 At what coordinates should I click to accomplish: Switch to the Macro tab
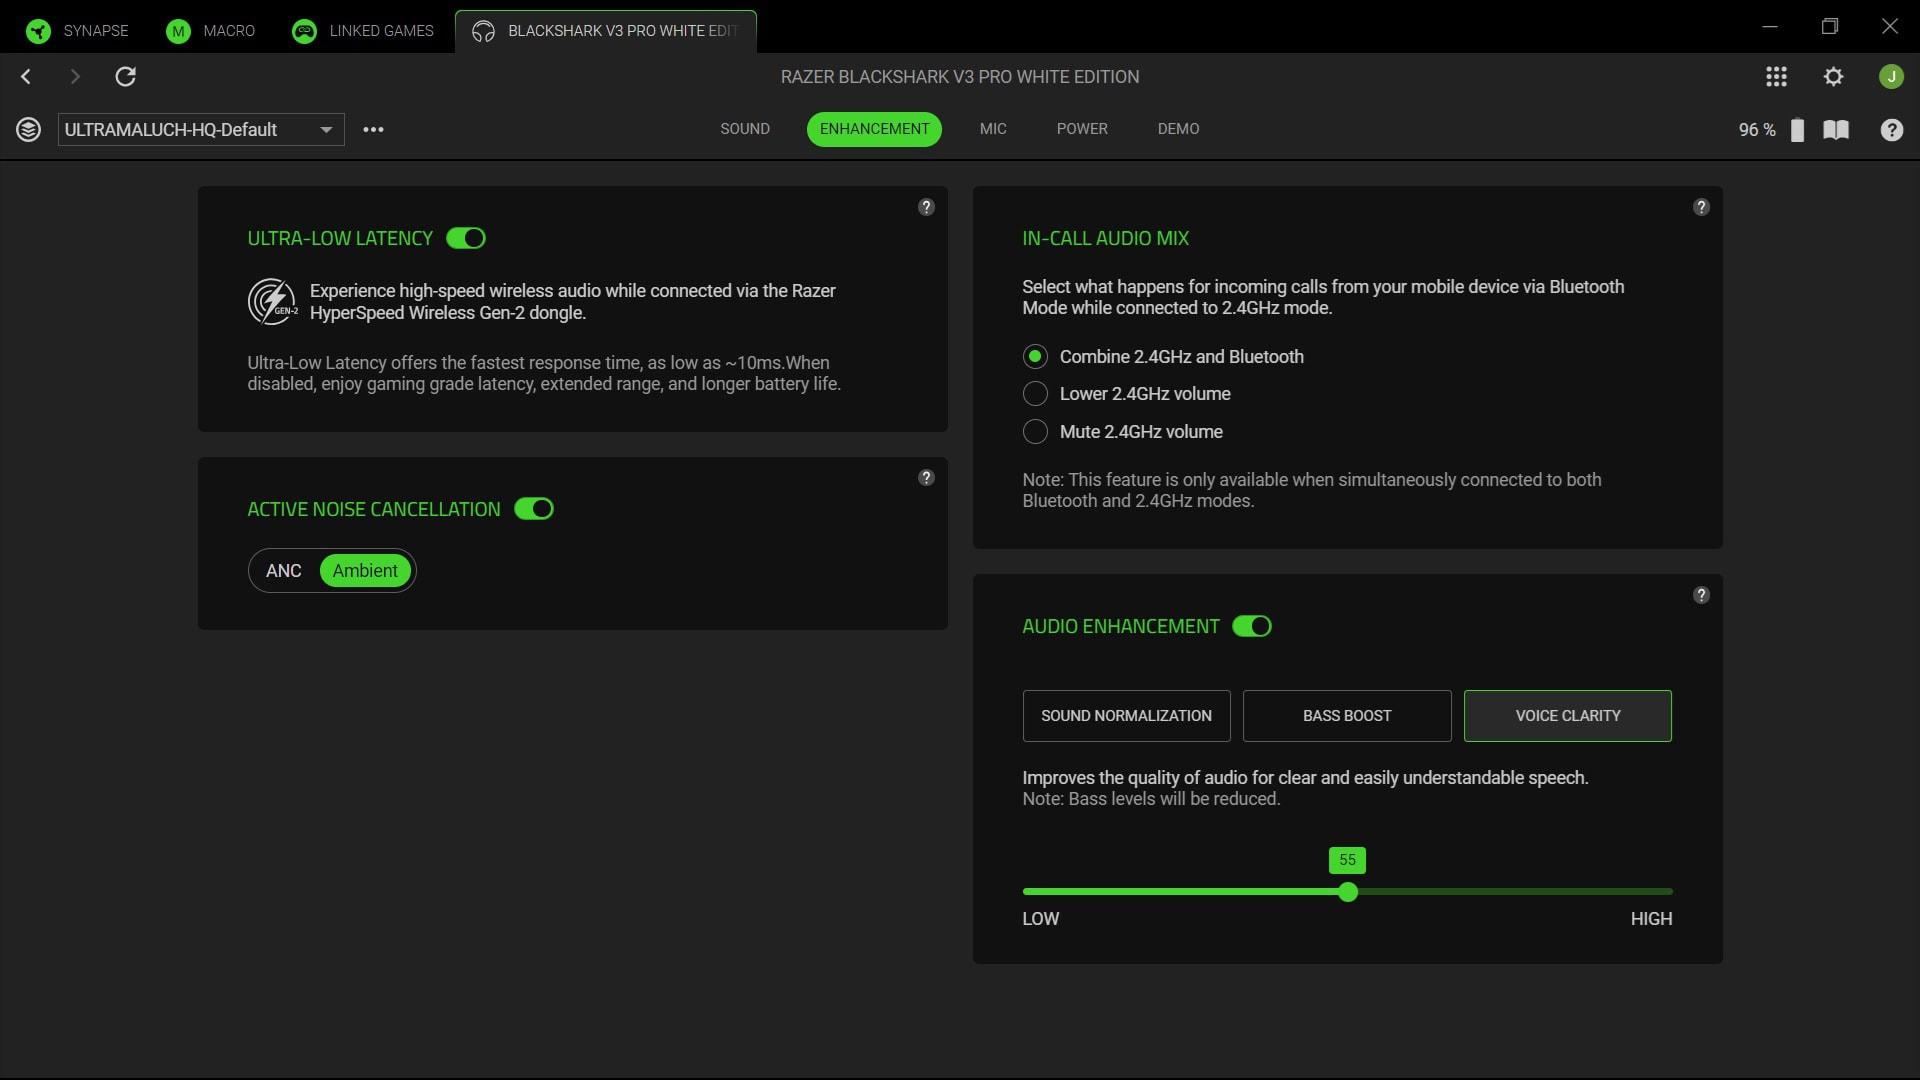click(x=210, y=31)
